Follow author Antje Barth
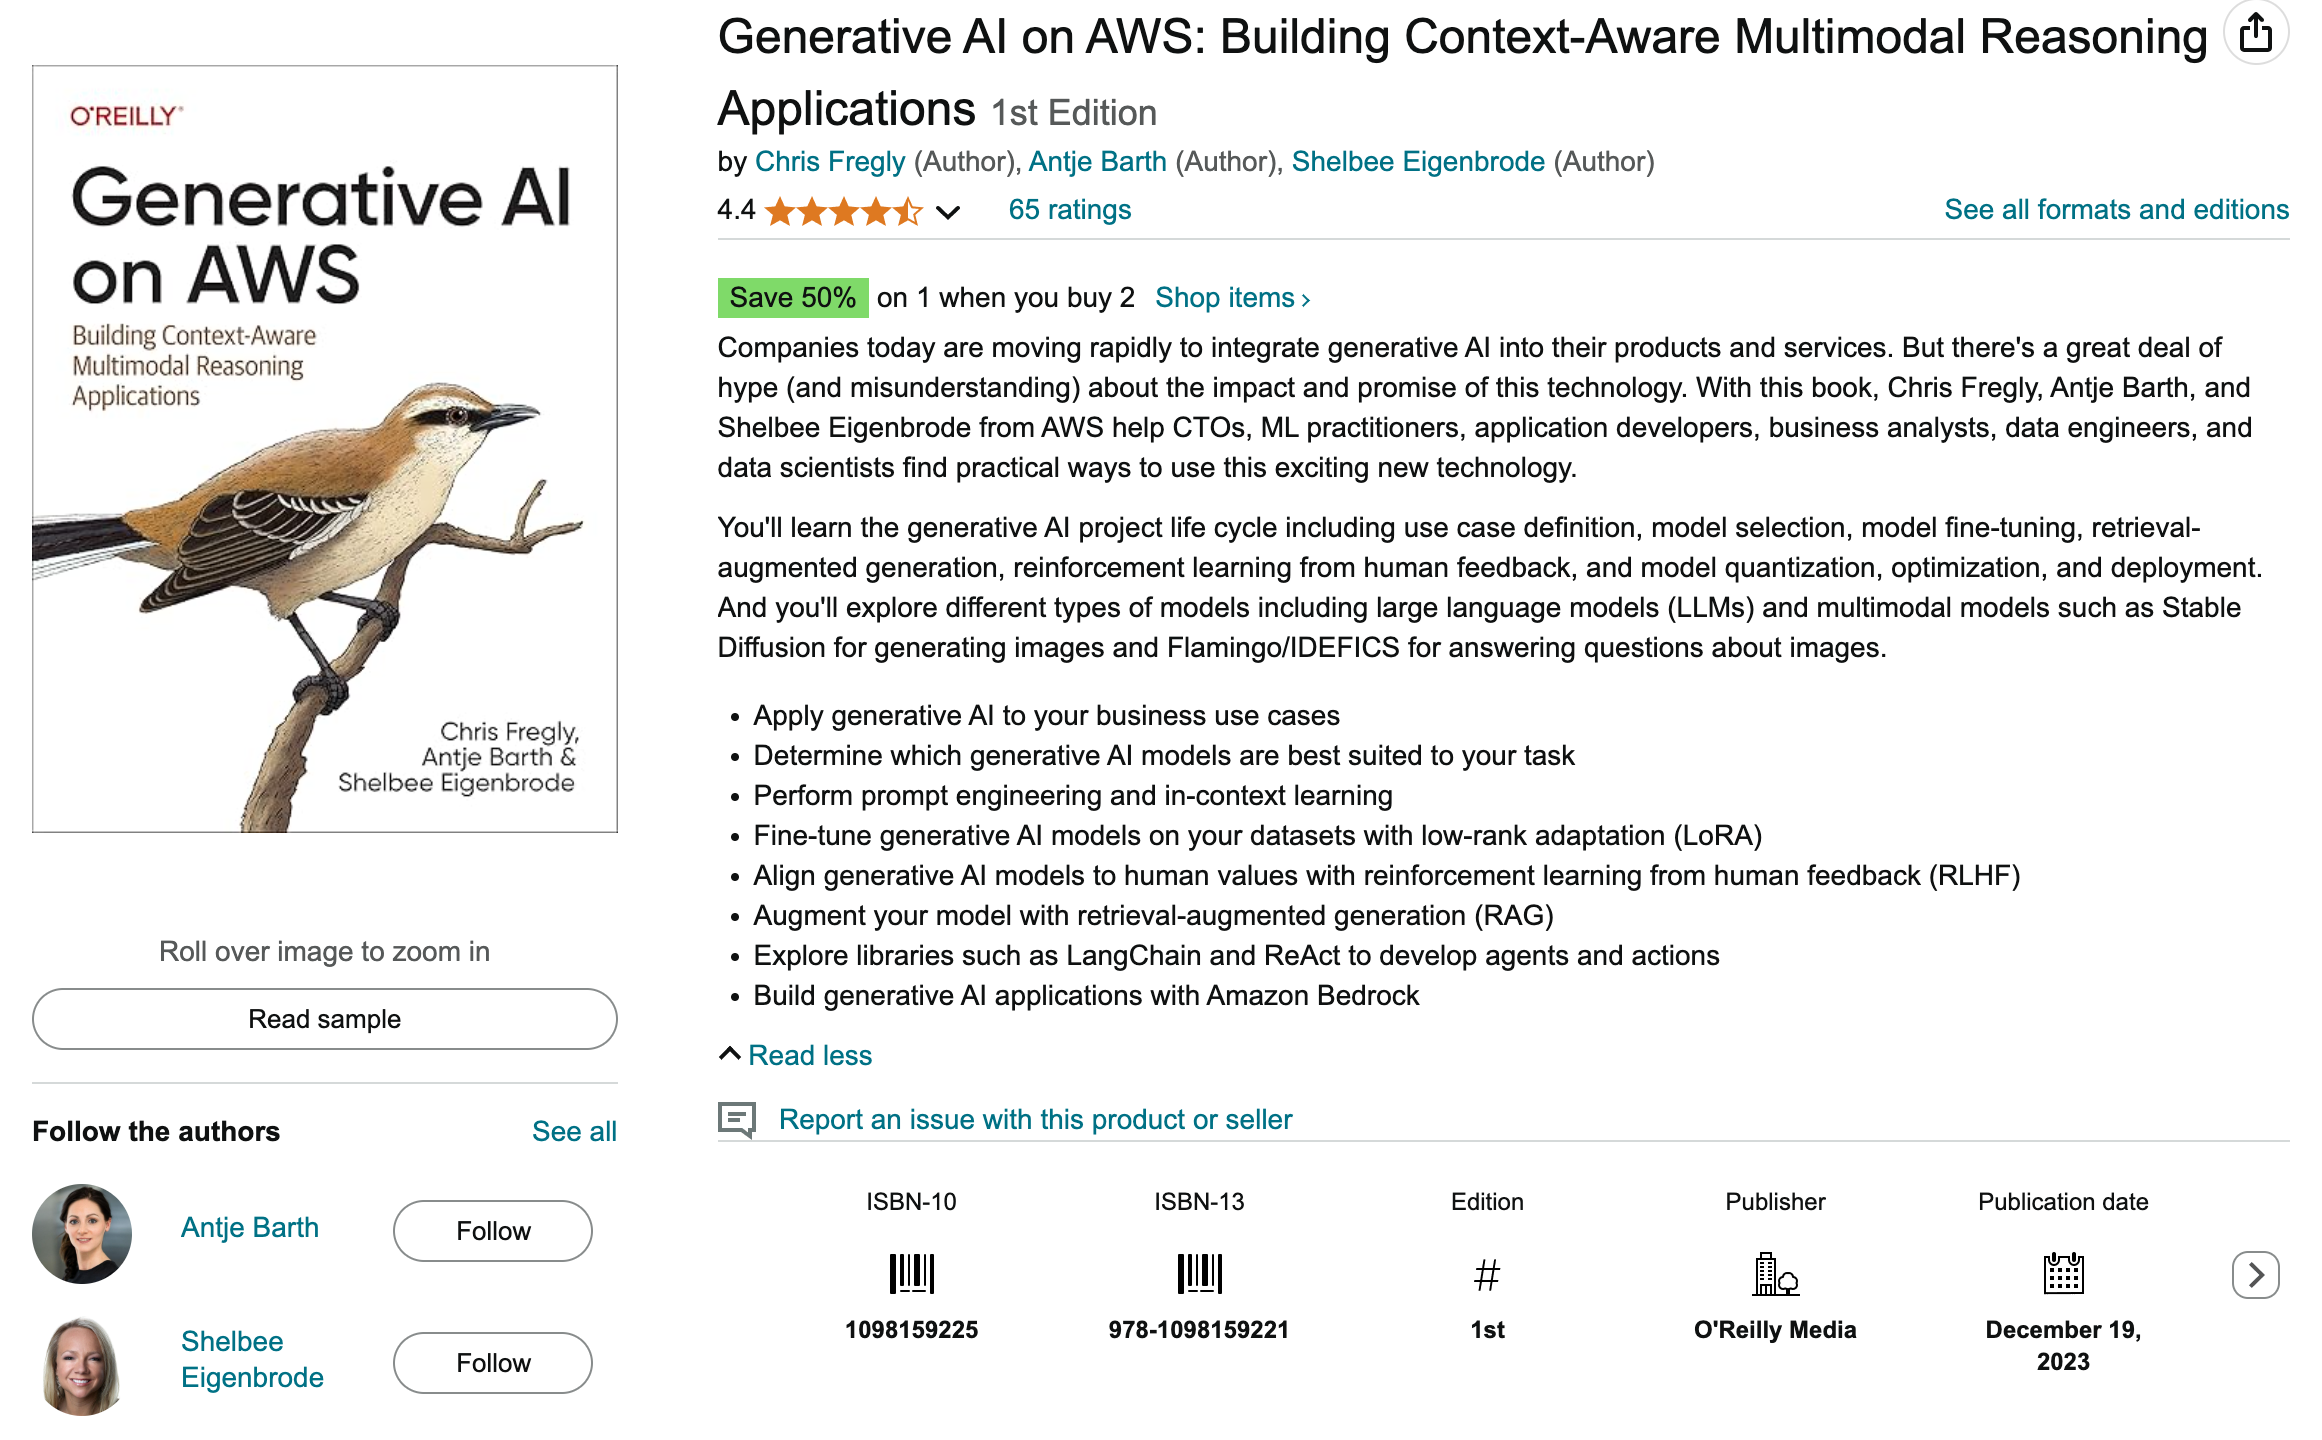This screenshot has width=2322, height=1440. point(493,1231)
